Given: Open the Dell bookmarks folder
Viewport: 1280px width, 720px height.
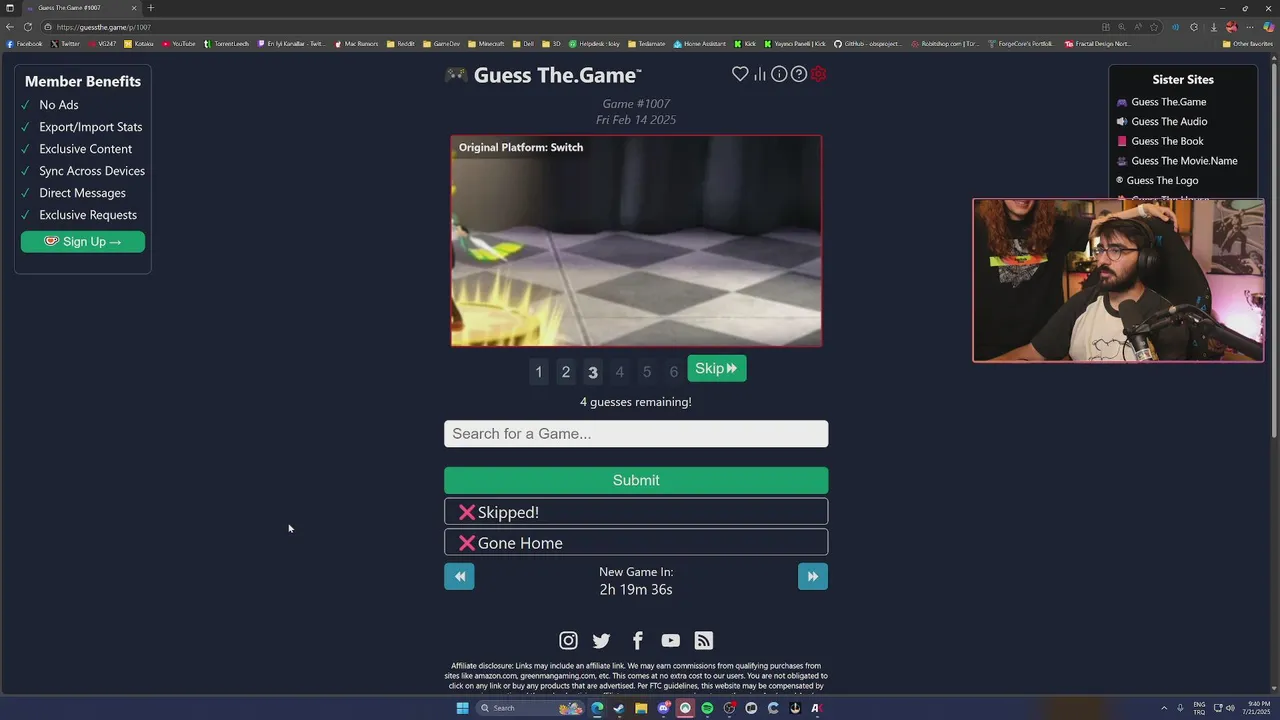Looking at the screenshot, I should (522, 44).
